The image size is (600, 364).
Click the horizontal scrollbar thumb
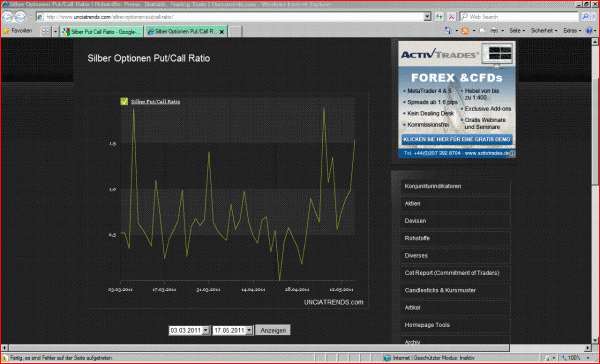(x=259, y=348)
